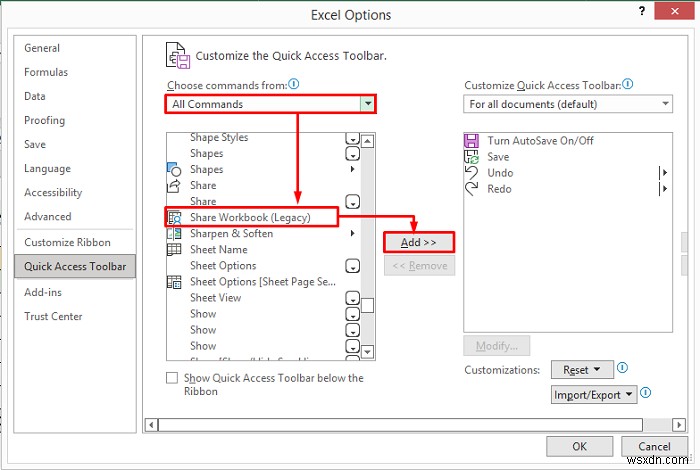Click commands list vertical scroll thumb
This screenshot has width=700, height=470.
click(x=367, y=306)
